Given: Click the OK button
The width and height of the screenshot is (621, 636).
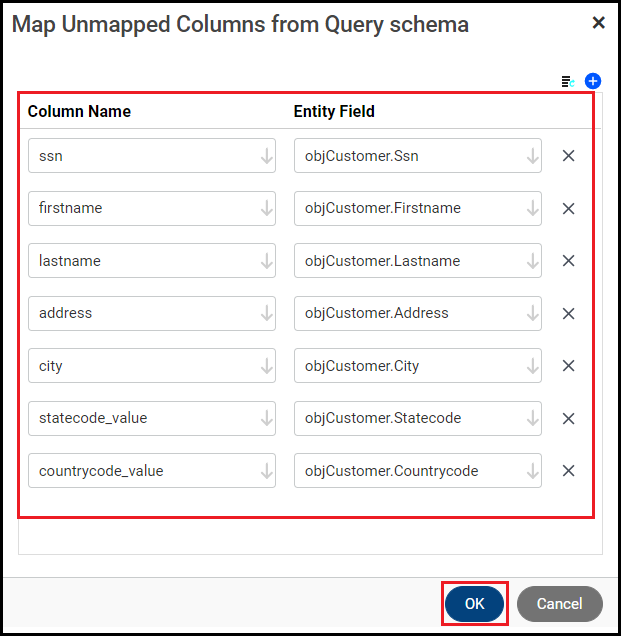Looking at the screenshot, I should pos(475,604).
